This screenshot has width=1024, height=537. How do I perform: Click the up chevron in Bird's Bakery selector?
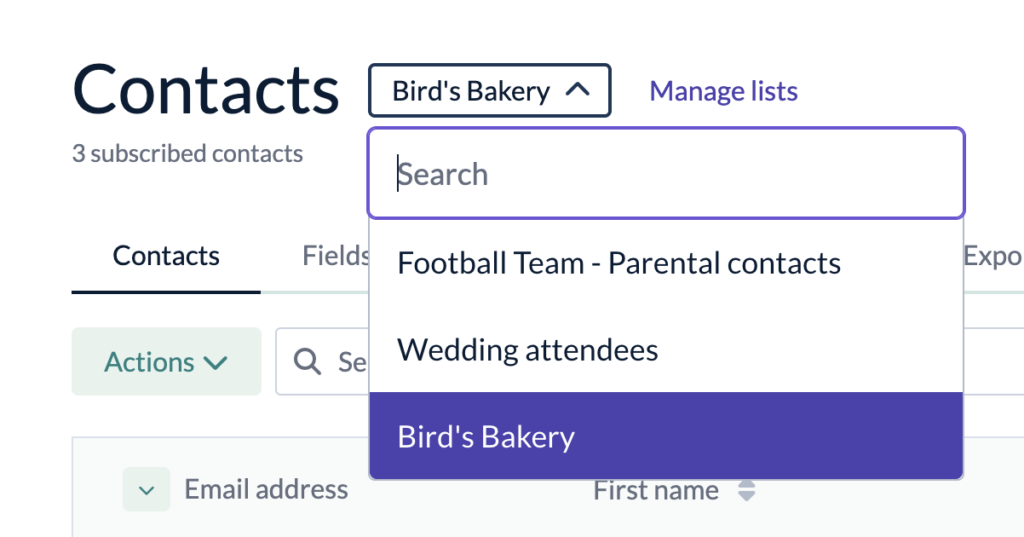click(578, 90)
